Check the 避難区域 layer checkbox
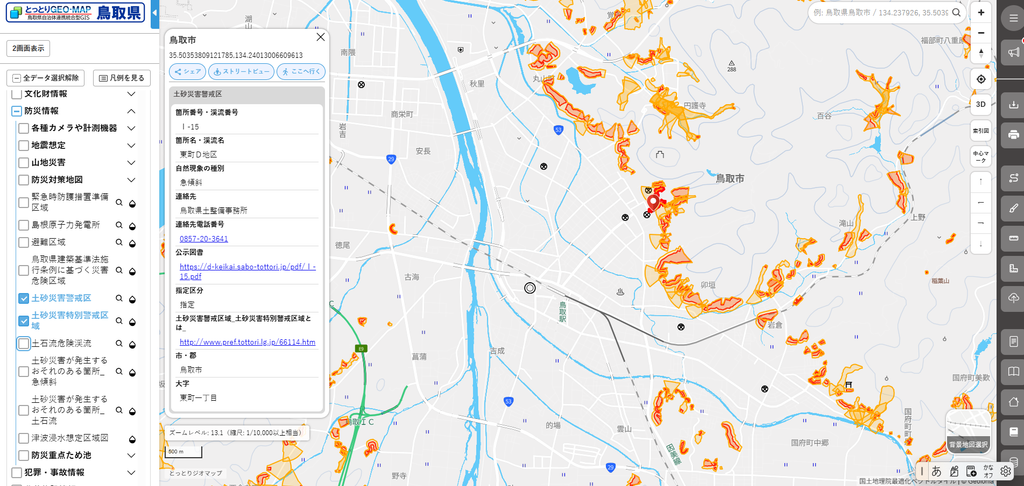This screenshot has height=486, width=1024. pos(24,242)
